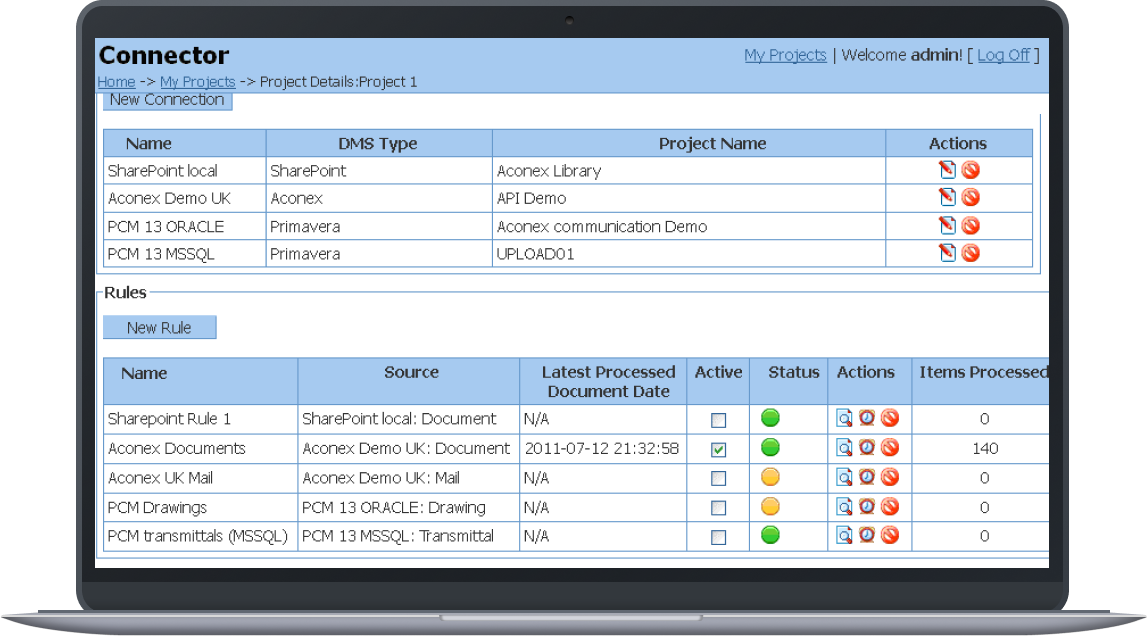View details for Sharepoint Rule 1
The image size is (1148, 636).
pyautogui.click(x=843, y=418)
